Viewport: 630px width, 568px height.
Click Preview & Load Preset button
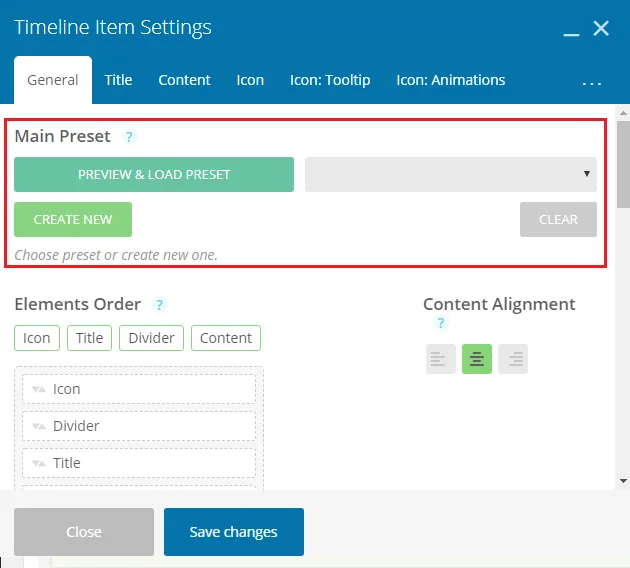(154, 174)
